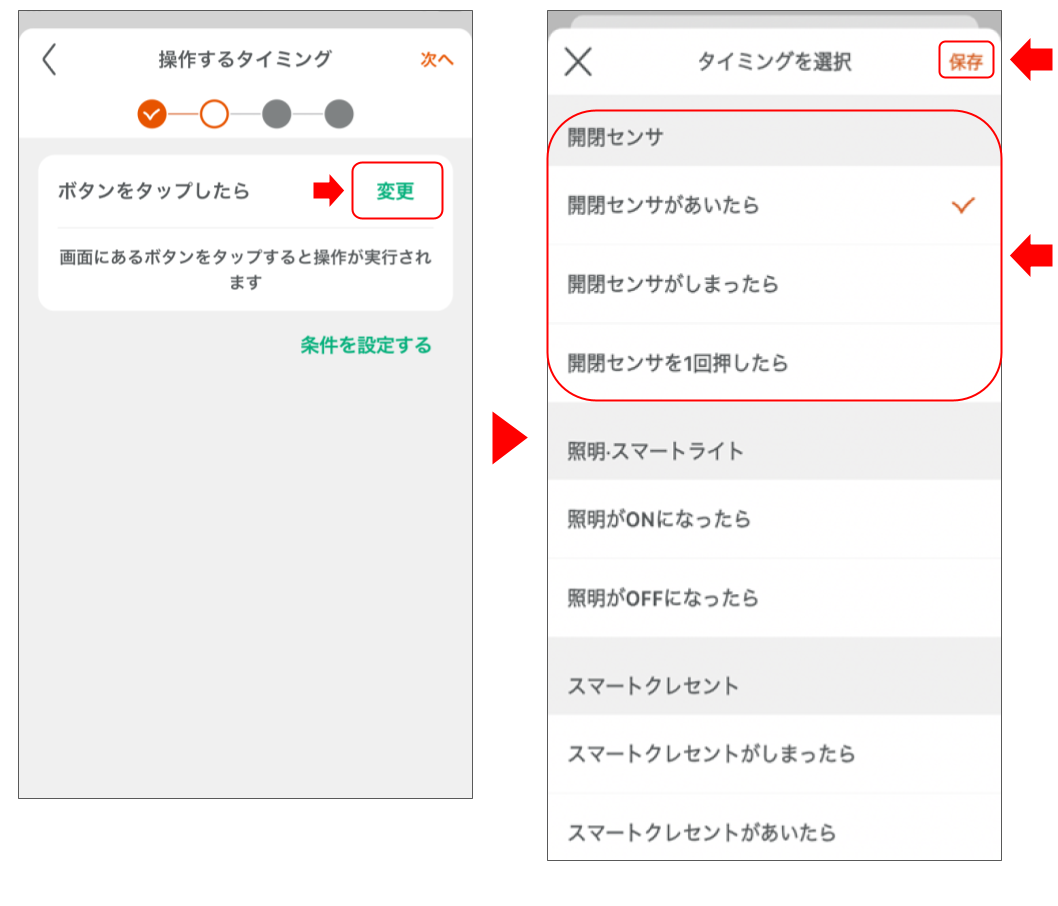Click the third gray step dot

(277, 114)
